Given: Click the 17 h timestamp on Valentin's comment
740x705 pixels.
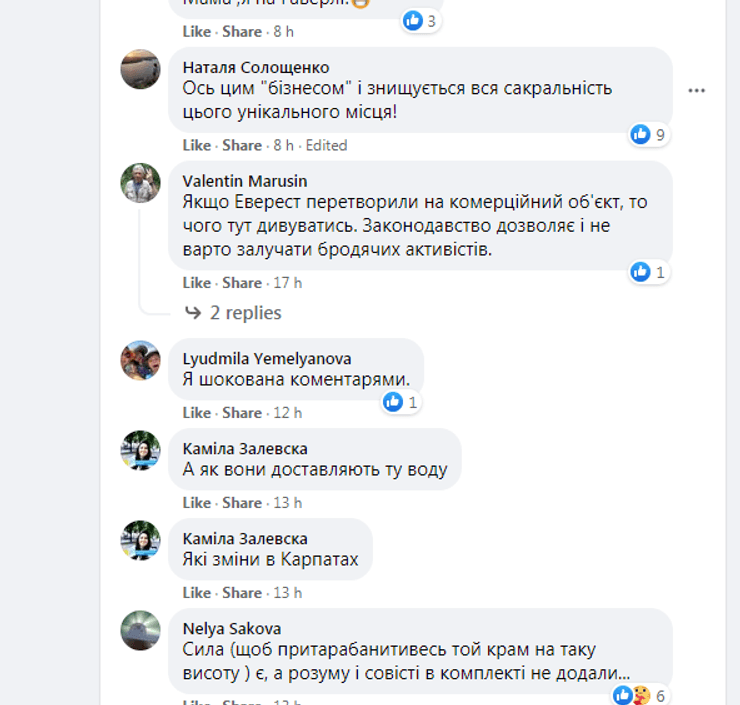Looking at the screenshot, I should pos(288,283).
